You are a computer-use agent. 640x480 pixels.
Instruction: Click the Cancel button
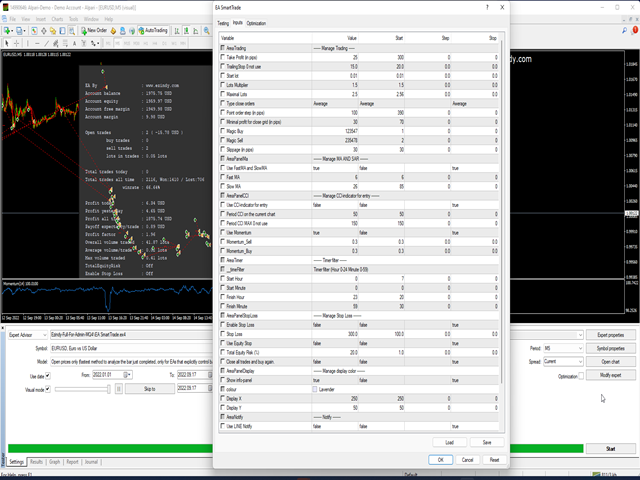(x=467, y=460)
